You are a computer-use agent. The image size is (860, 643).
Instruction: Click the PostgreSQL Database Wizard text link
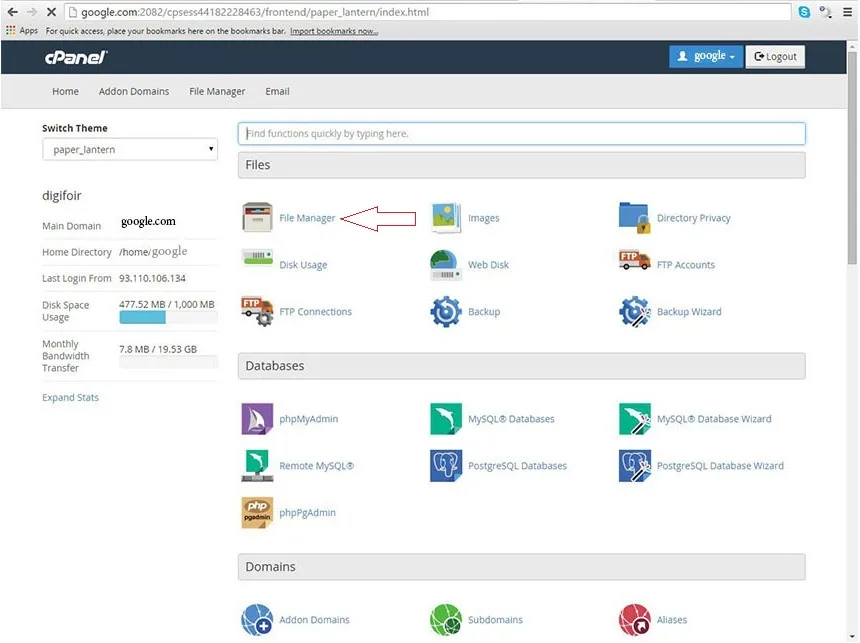click(720, 466)
